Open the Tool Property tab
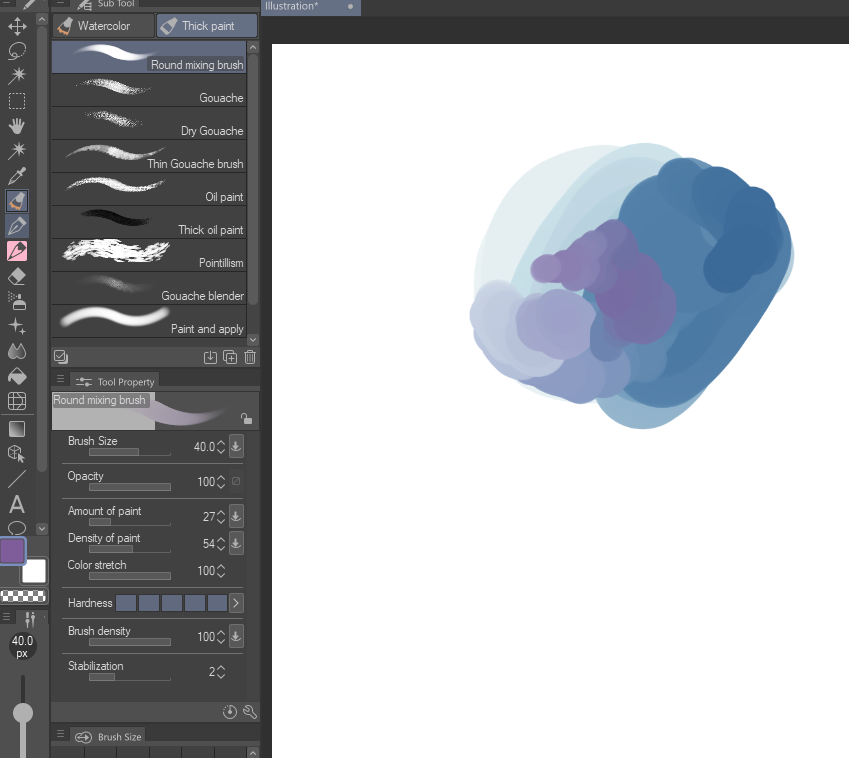 click(115, 382)
